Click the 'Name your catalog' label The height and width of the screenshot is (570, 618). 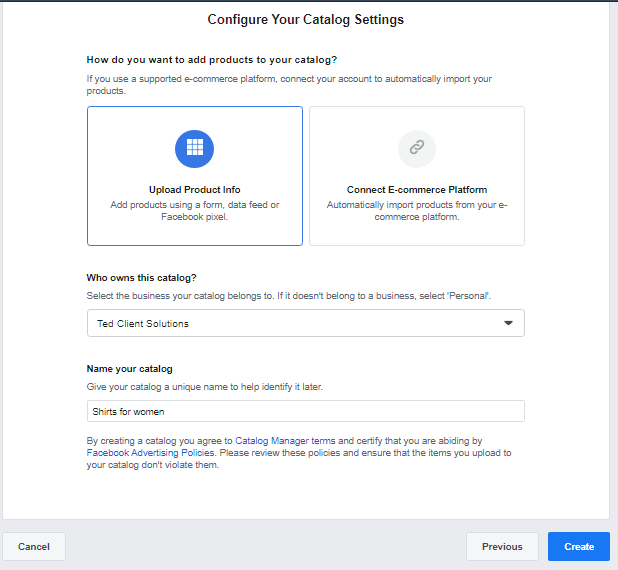[129, 369]
